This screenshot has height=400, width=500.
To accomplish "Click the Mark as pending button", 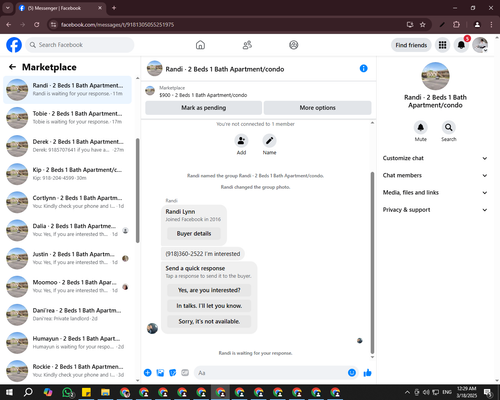I will pos(204,108).
